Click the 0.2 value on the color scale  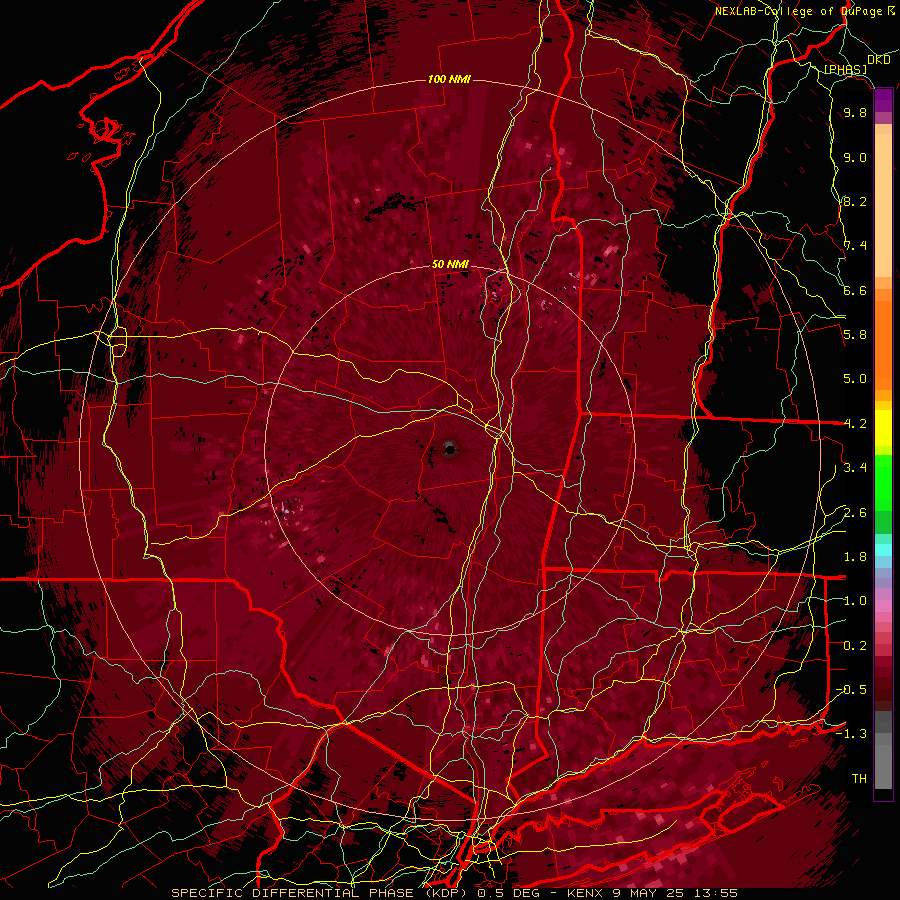(x=855, y=646)
